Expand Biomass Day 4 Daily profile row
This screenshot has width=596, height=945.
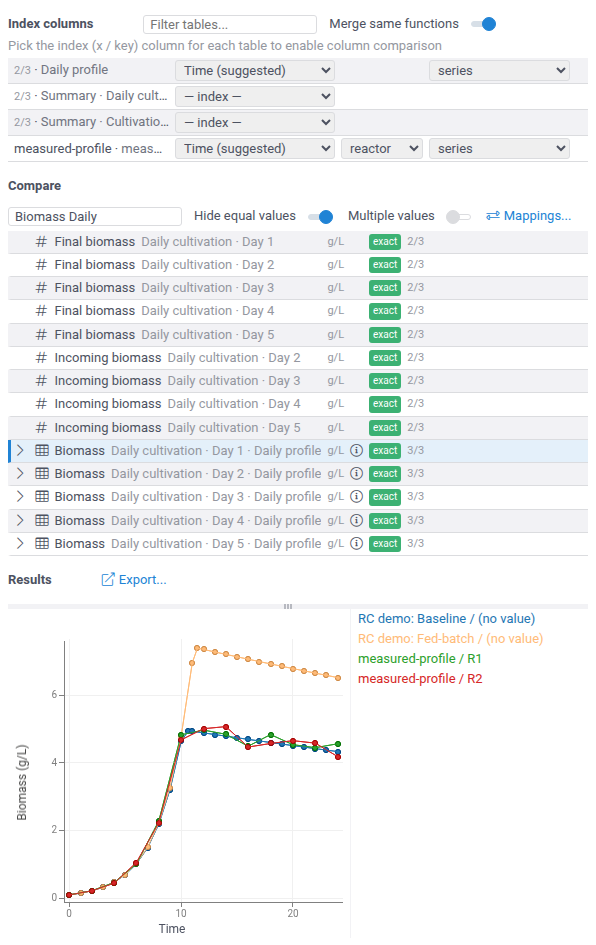(x=20, y=520)
